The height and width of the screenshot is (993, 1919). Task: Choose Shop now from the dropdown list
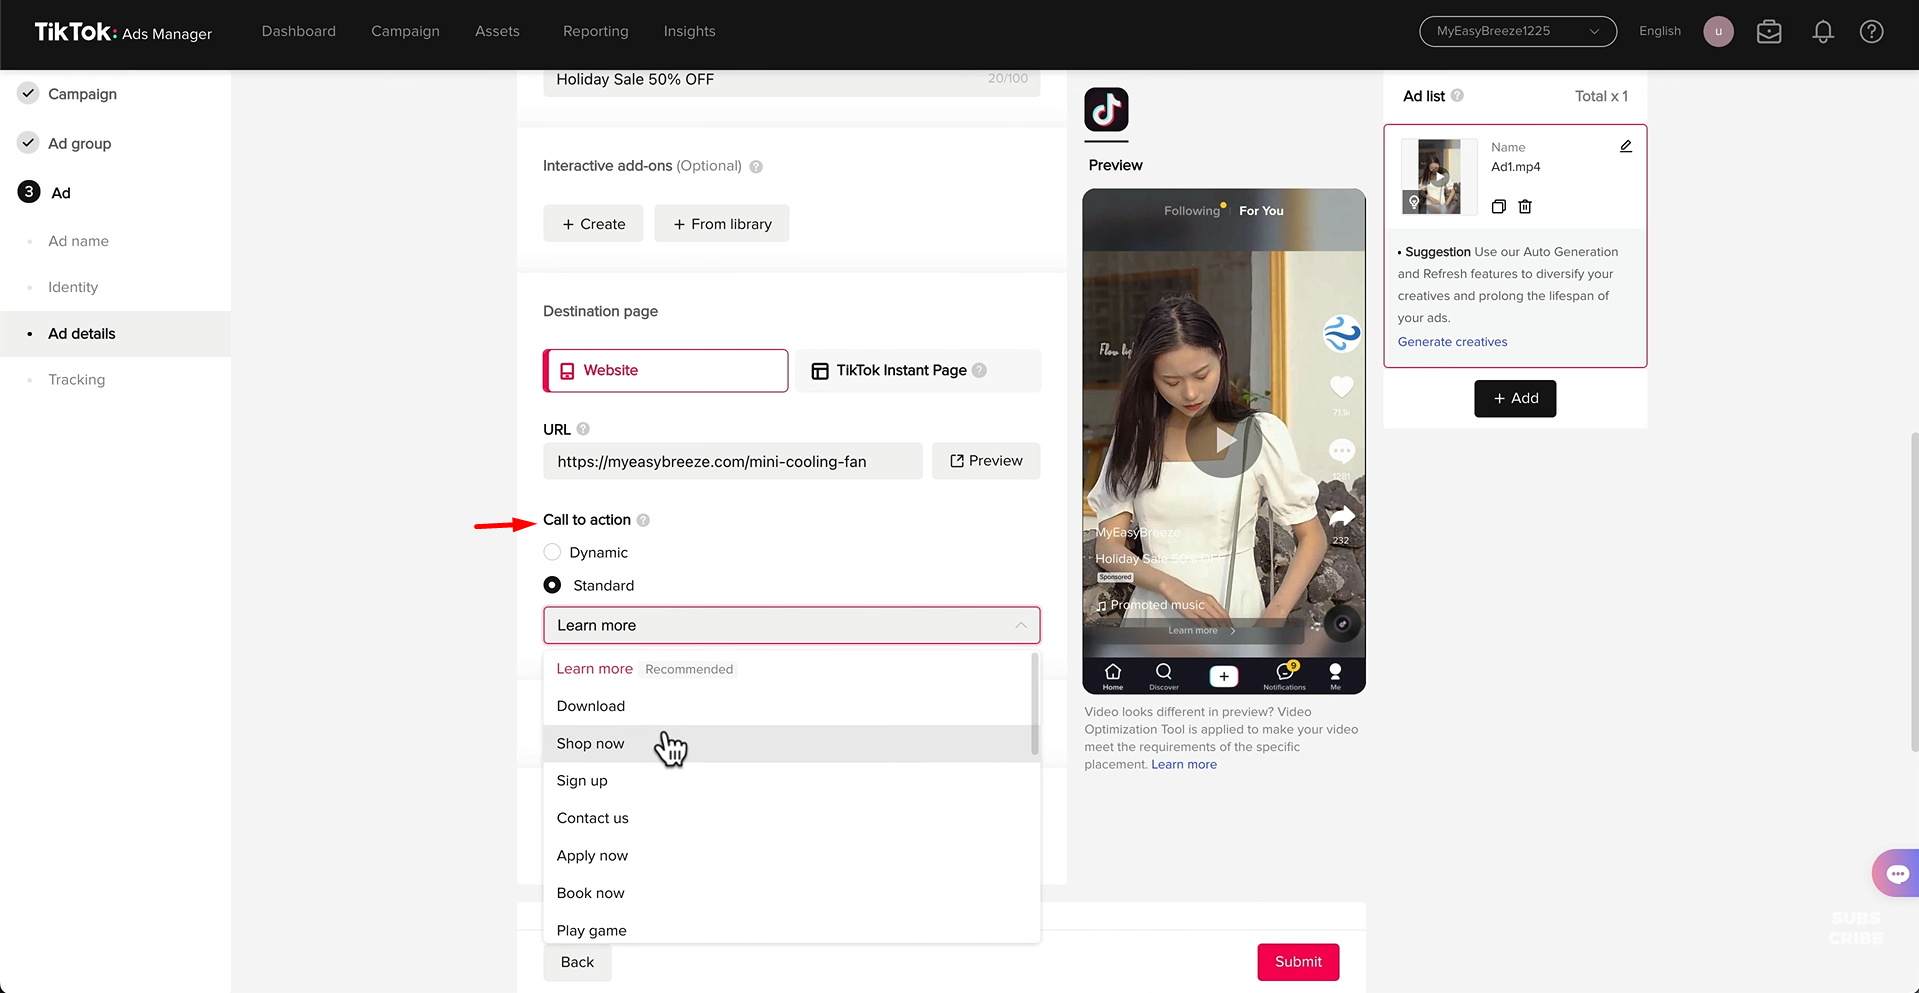tap(590, 743)
